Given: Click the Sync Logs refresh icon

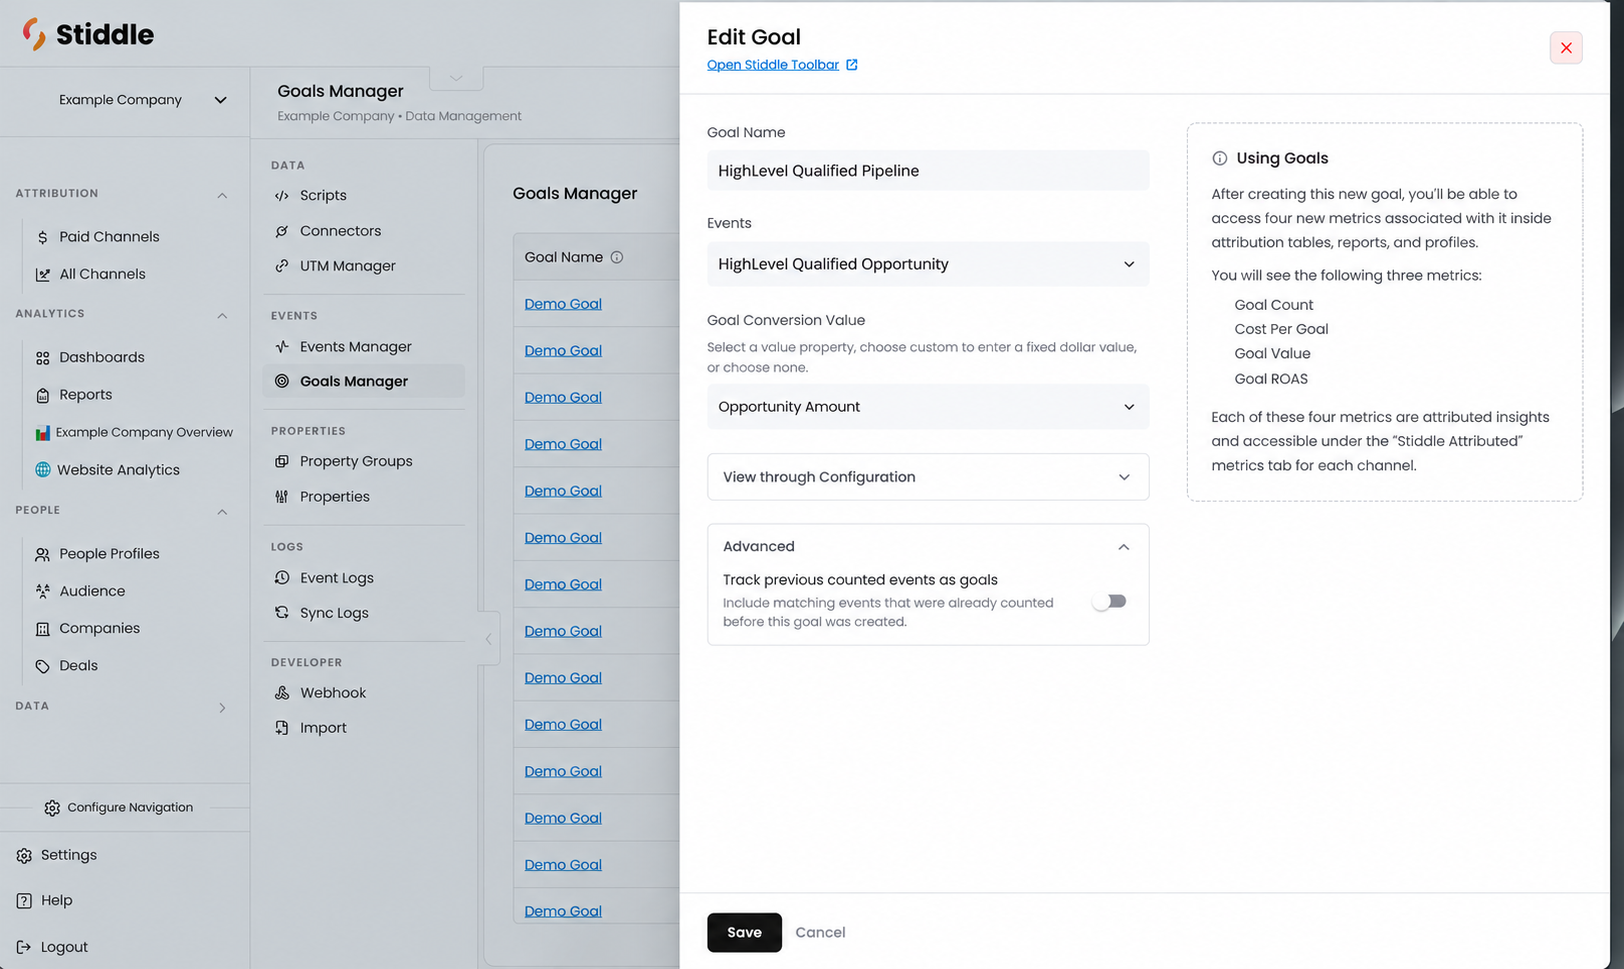Looking at the screenshot, I should [282, 613].
